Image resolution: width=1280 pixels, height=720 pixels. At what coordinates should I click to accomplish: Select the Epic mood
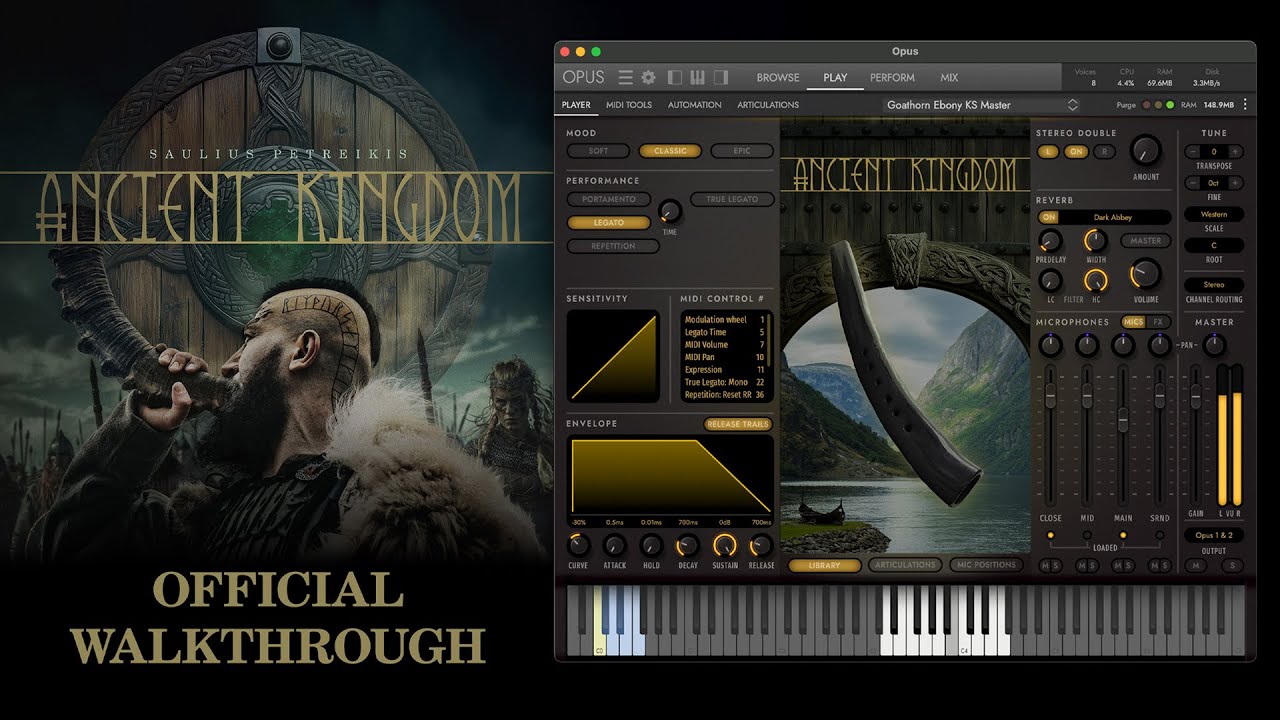coord(742,151)
